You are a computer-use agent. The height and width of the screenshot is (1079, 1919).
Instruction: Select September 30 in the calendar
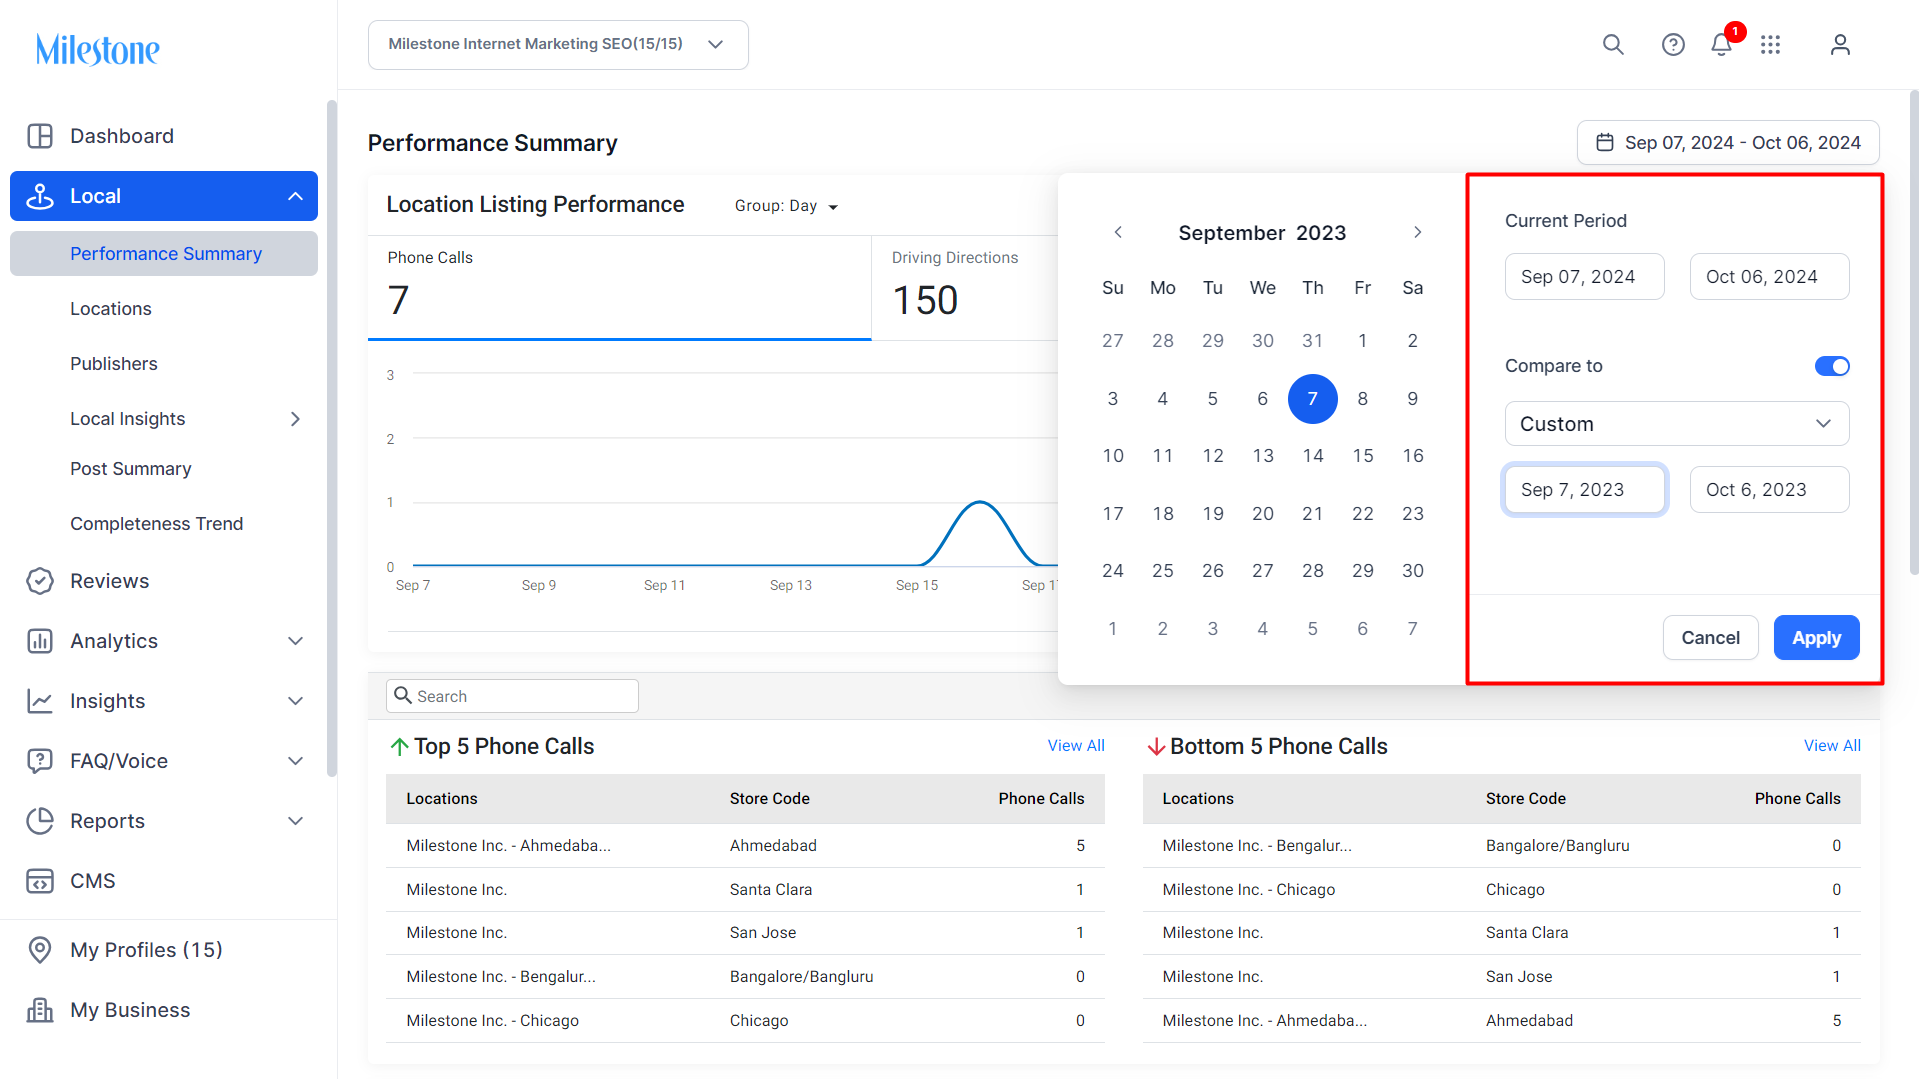point(1413,571)
